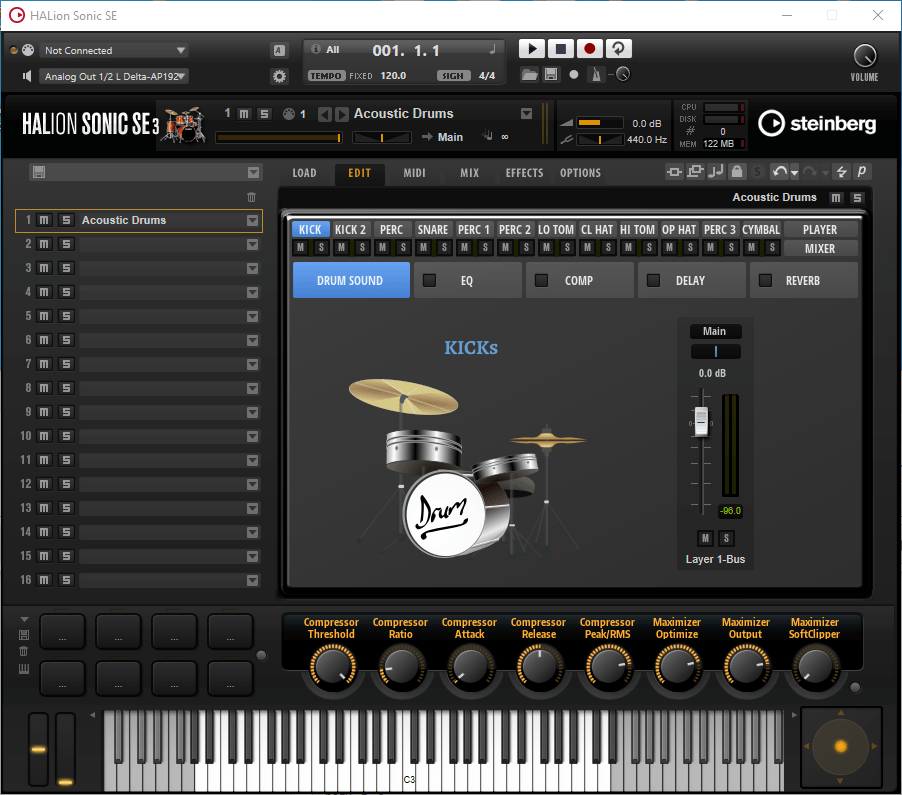Screen dimensions: 902x795
Task: Open the Not Connected MIDI input dropdown
Action: click(113, 50)
